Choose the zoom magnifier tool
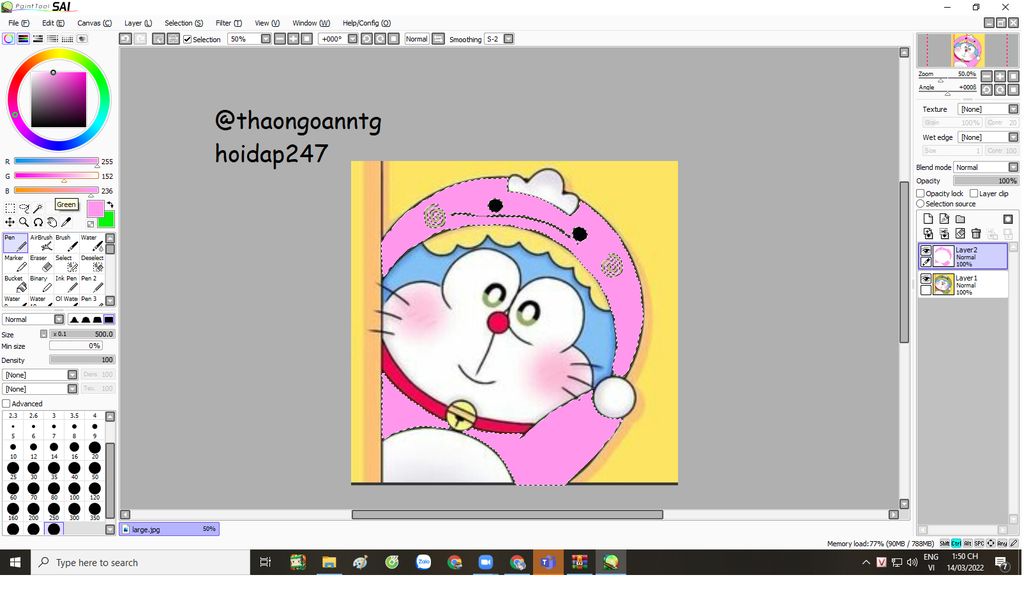1024x598 pixels. 24,223
